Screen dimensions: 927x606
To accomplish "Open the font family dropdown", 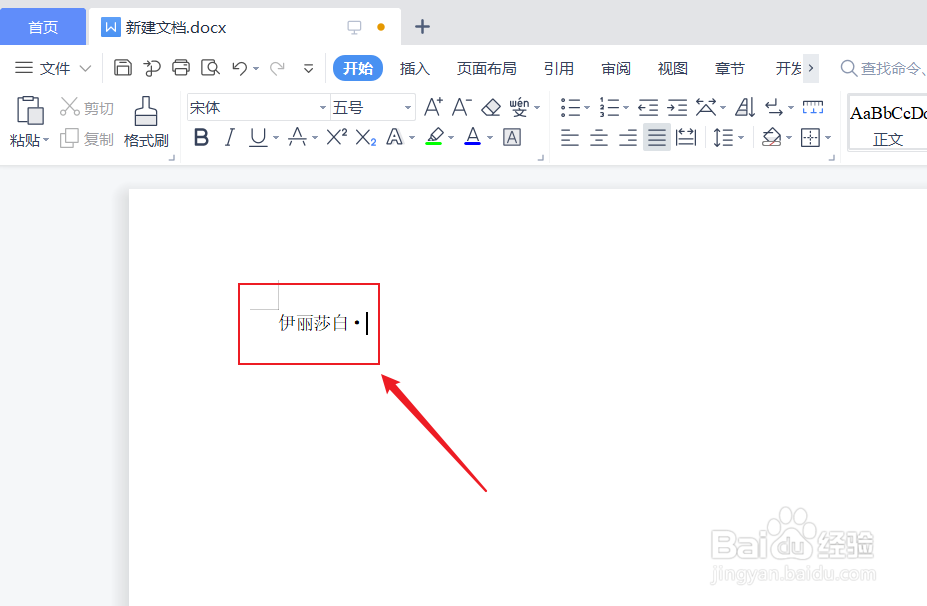I will pos(321,106).
